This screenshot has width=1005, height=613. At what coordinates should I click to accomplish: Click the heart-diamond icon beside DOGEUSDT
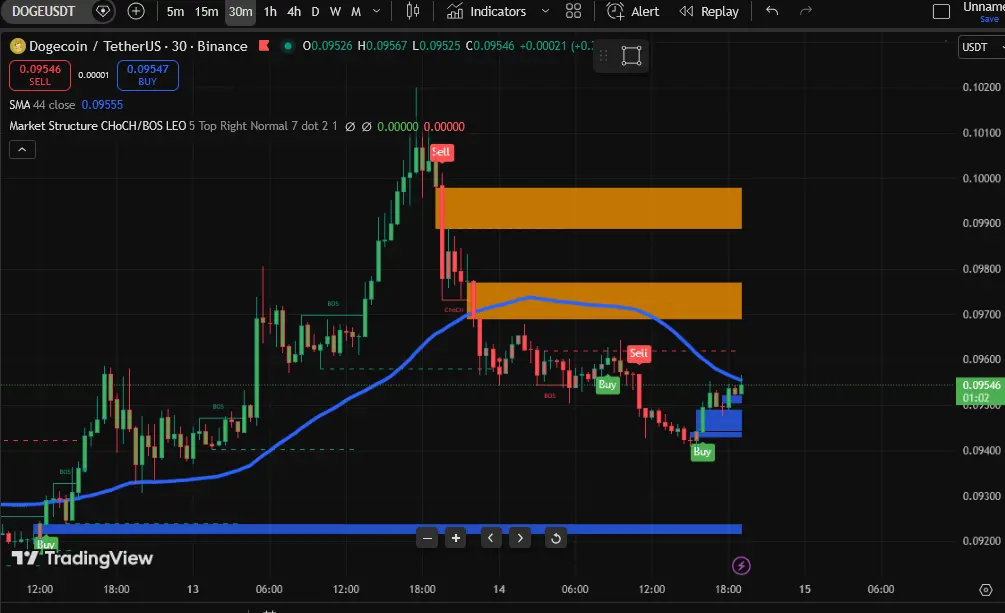click(103, 11)
